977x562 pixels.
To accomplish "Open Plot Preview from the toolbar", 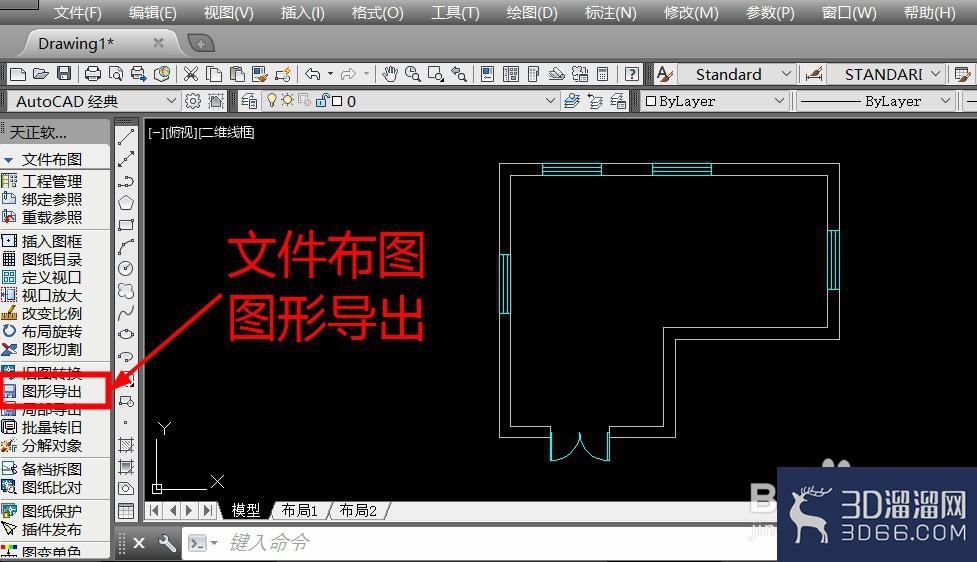I will click(116, 74).
